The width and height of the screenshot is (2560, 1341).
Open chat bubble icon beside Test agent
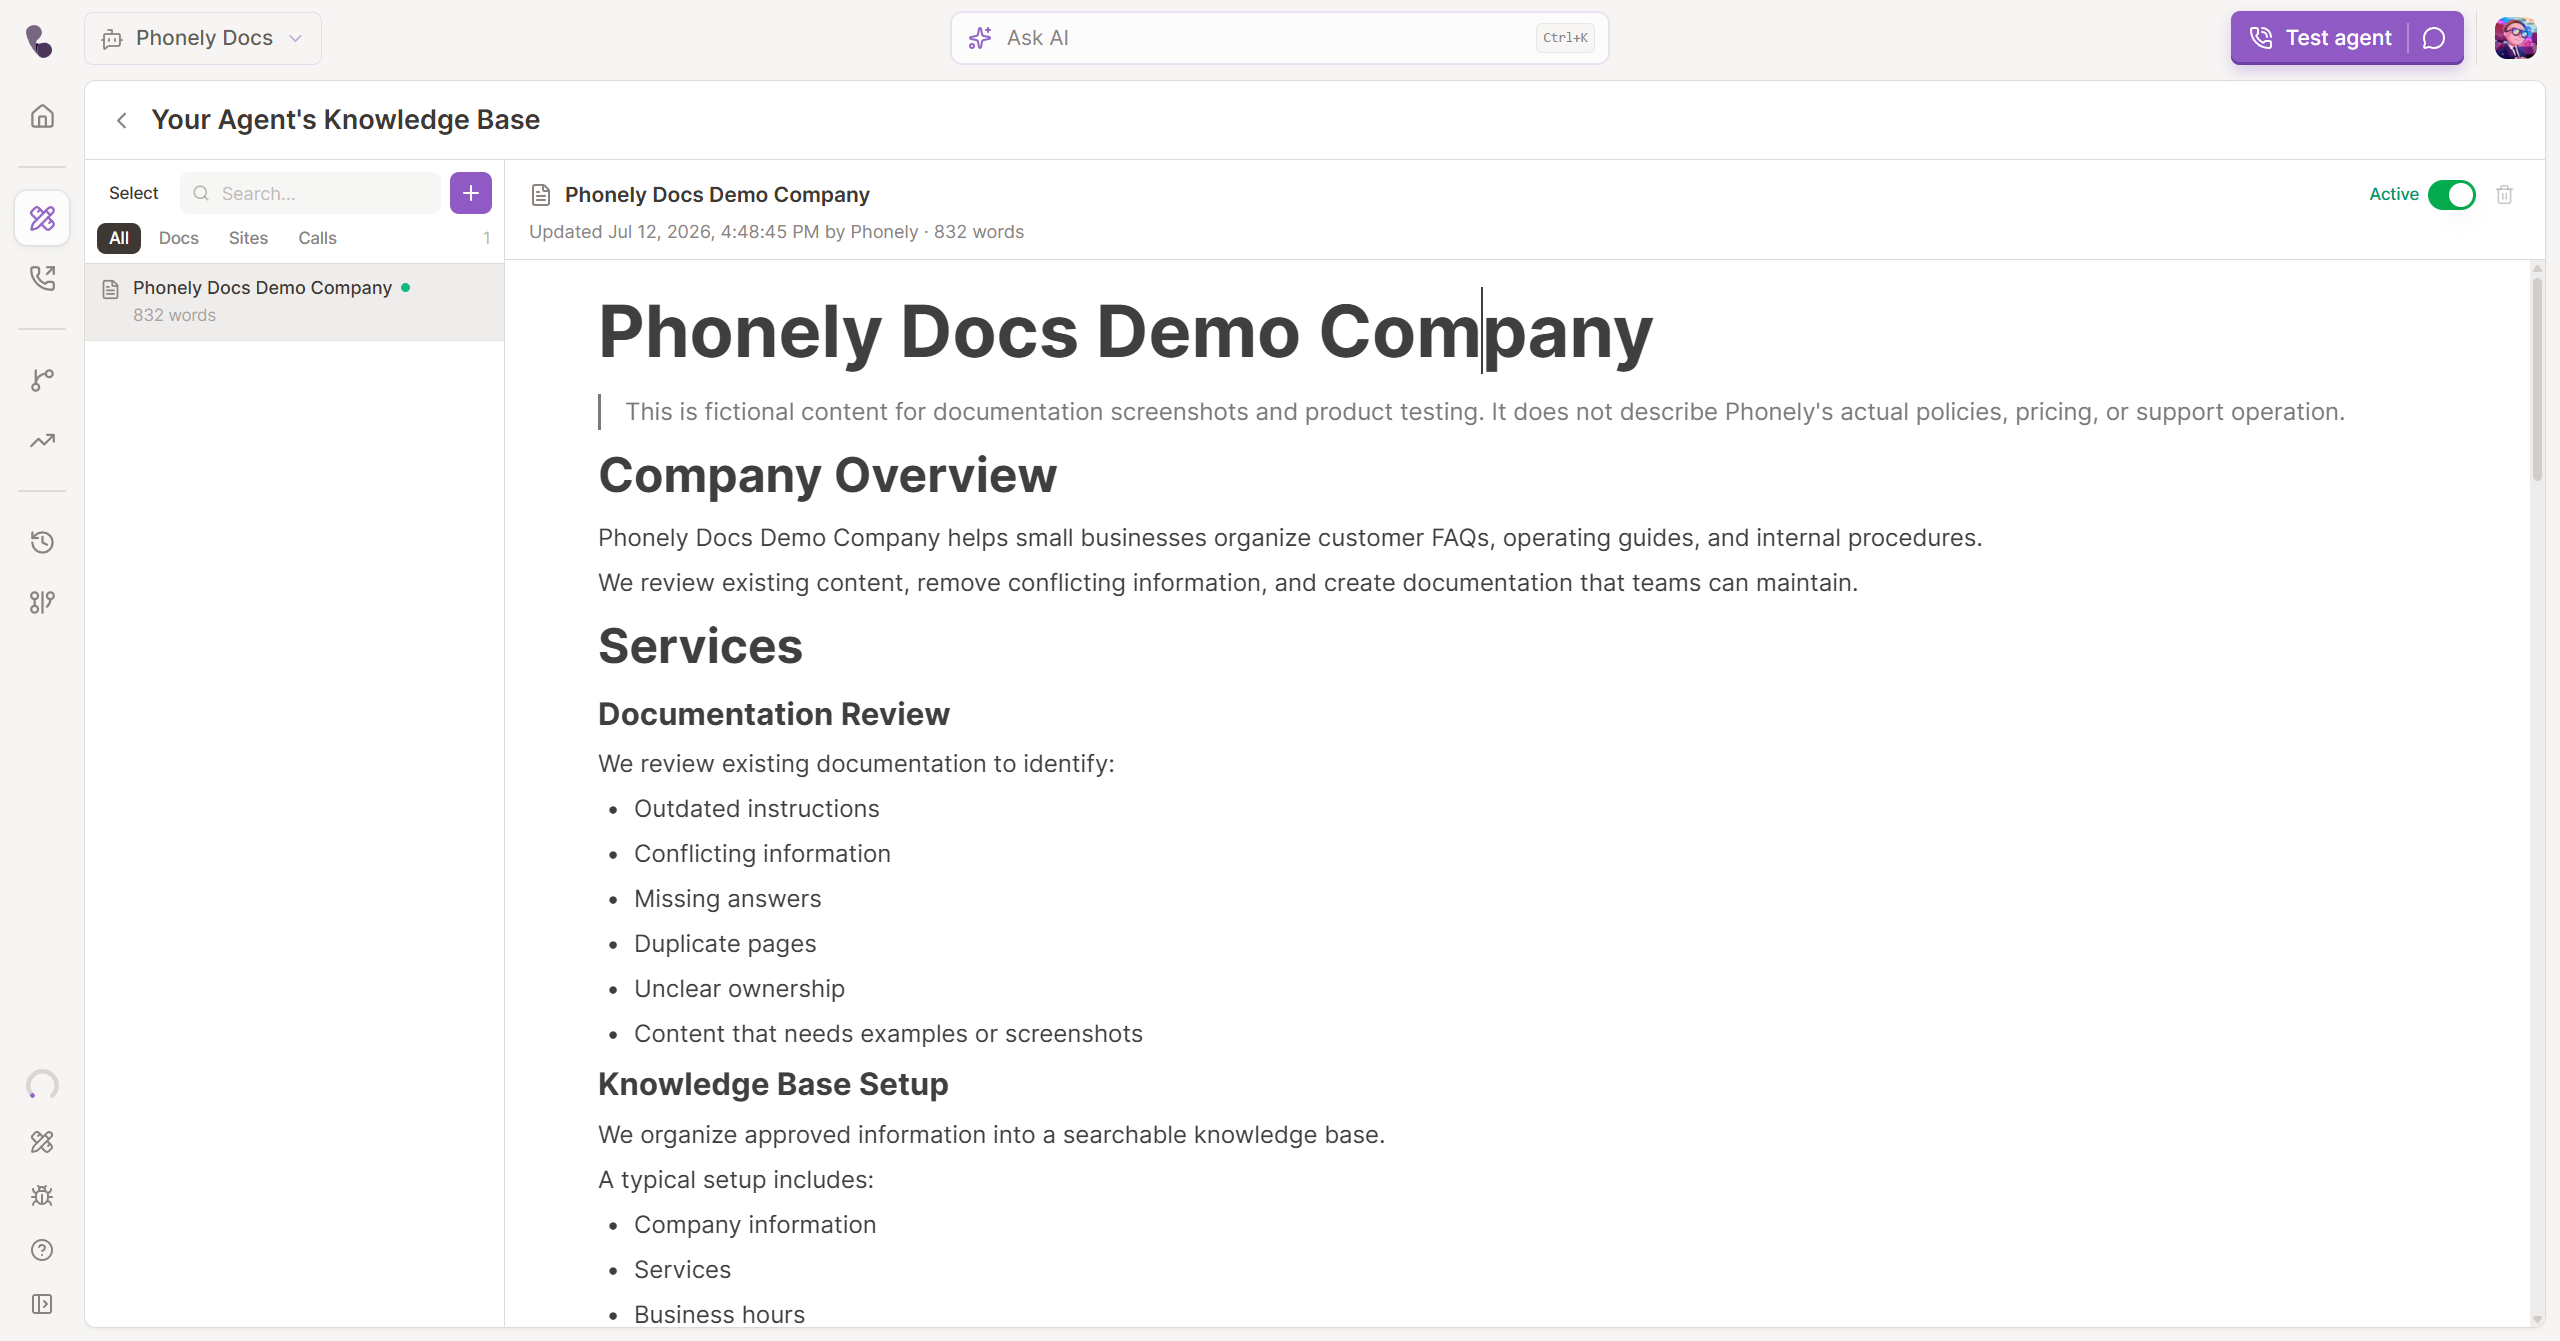pyautogui.click(x=2435, y=38)
